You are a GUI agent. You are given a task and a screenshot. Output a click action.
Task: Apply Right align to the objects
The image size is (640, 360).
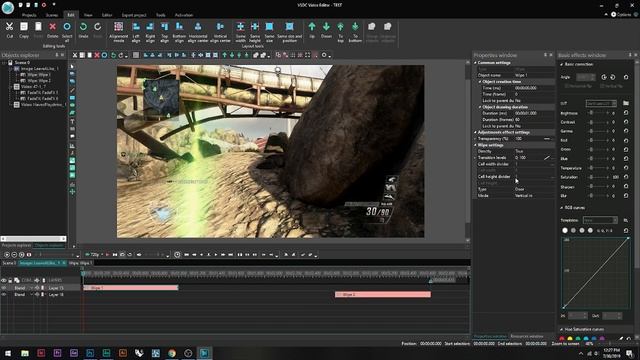coord(150,31)
